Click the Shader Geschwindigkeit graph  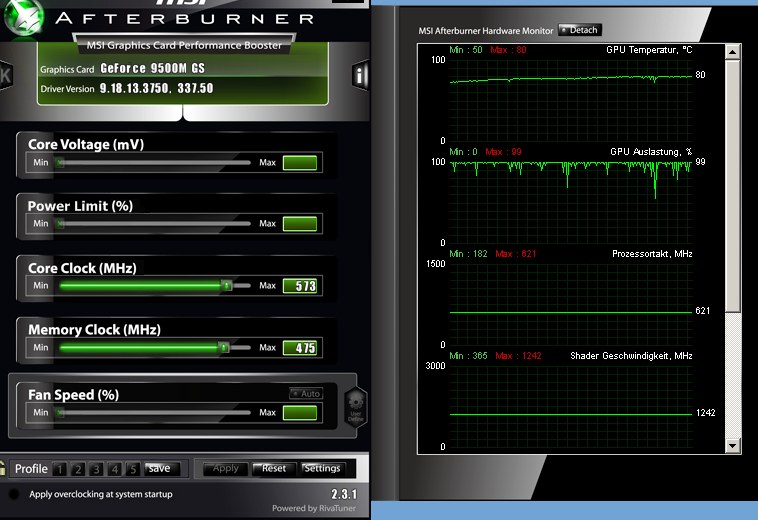(571, 406)
